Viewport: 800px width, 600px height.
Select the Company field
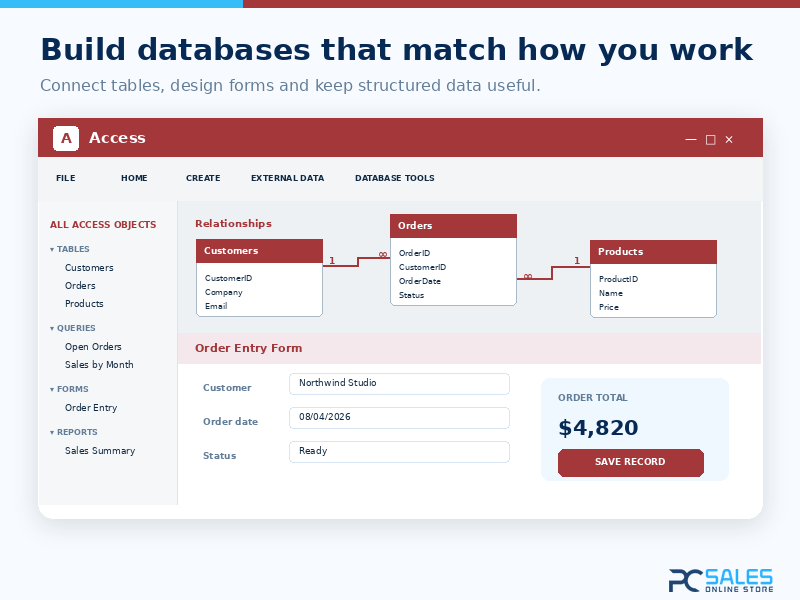223,292
